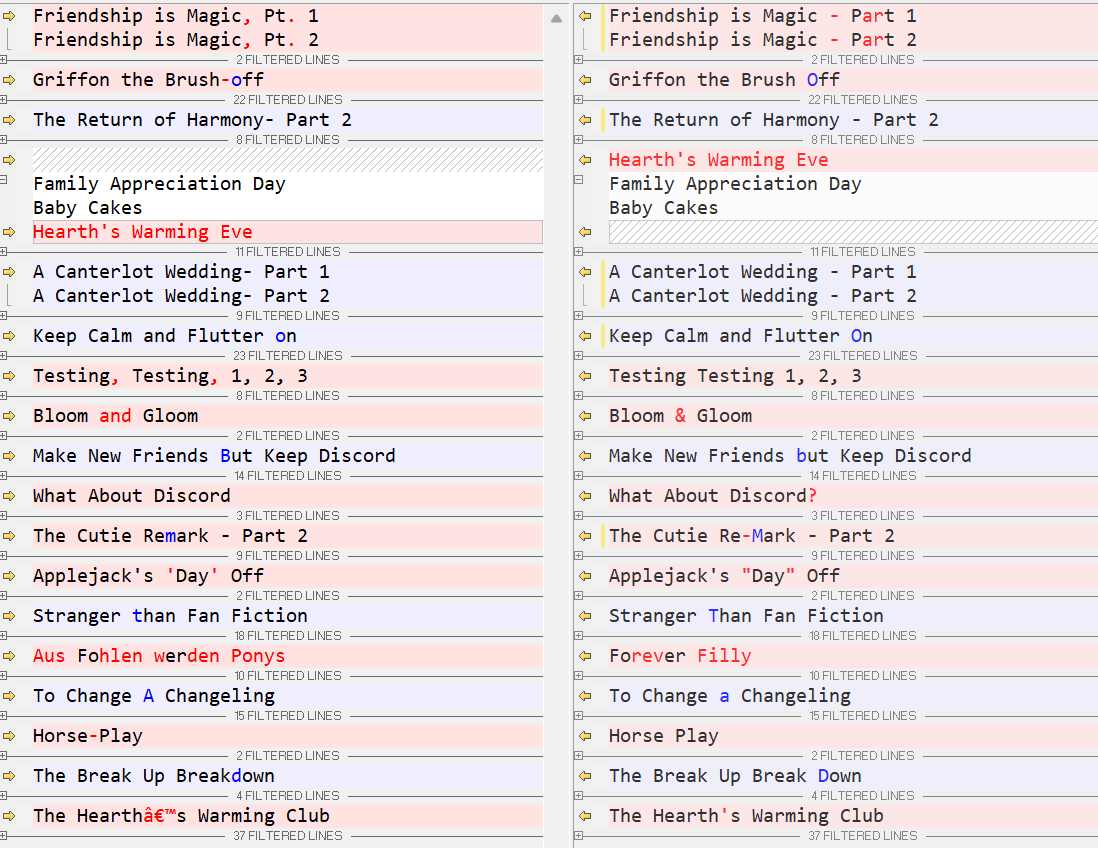Click hatched placeholder line in right pane
The height and width of the screenshot is (848, 1098).
coord(853,232)
